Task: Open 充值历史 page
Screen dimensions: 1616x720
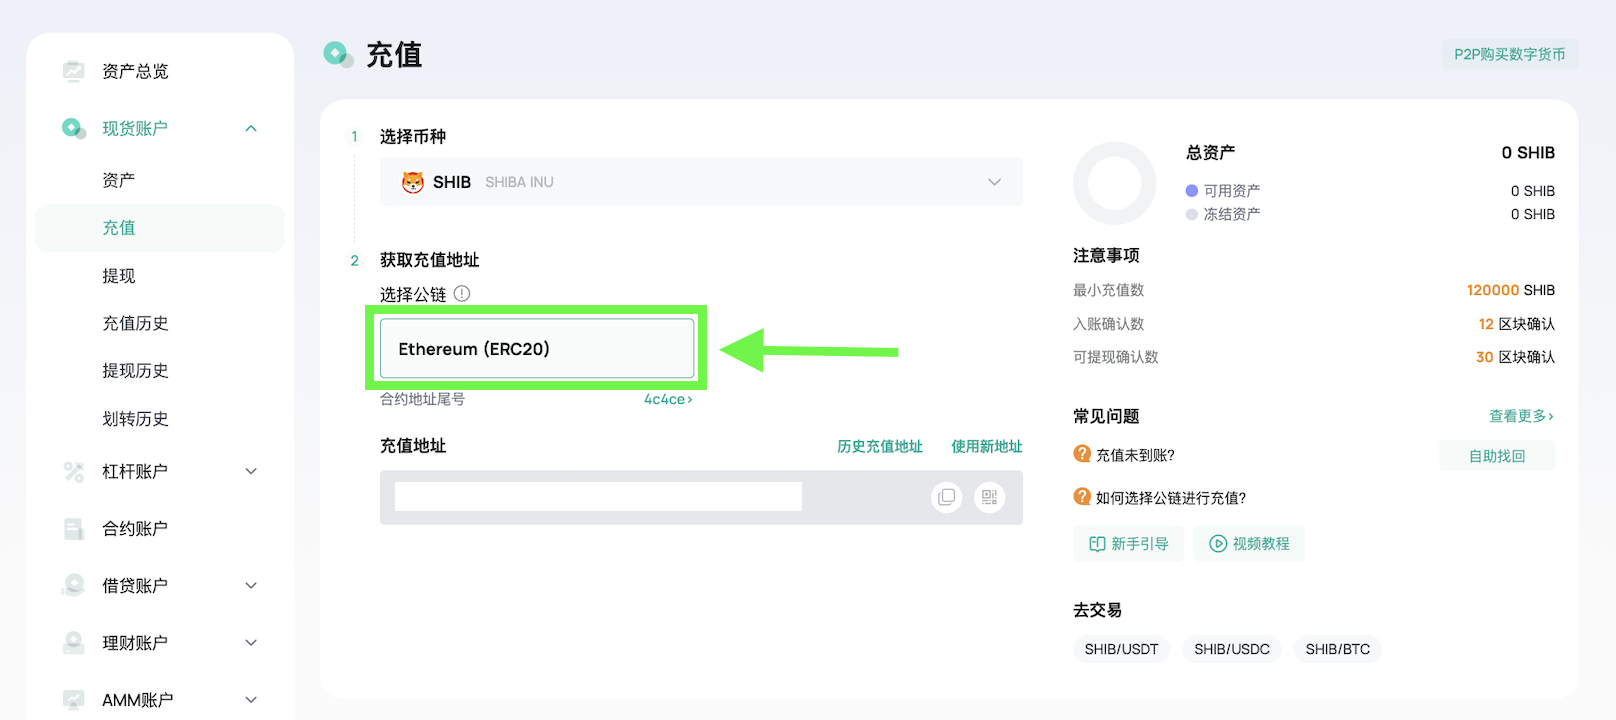Action: coord(135,323)
